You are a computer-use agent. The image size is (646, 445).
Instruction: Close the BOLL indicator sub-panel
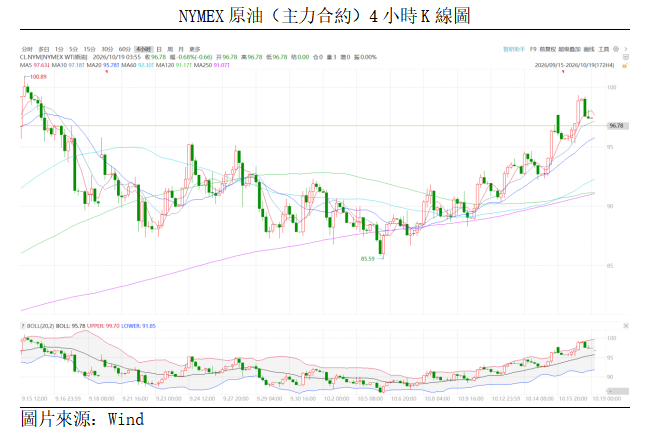pyautogui.click(x=626, y=326)
